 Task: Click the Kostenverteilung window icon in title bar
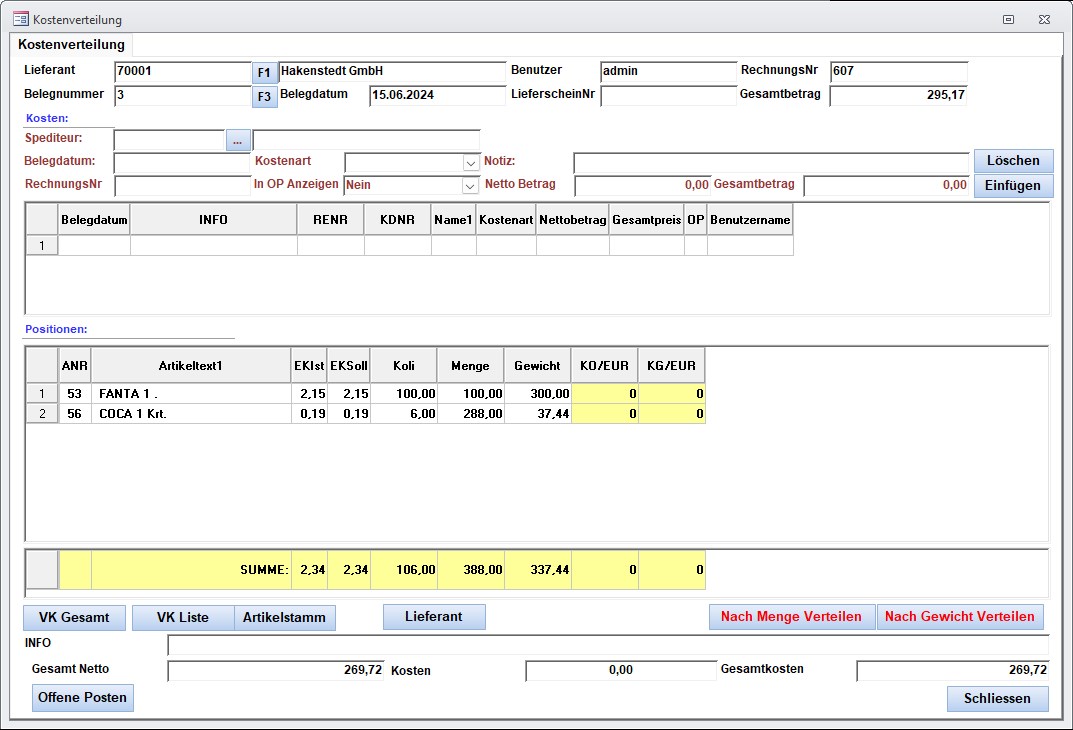(x=20, y=19)
